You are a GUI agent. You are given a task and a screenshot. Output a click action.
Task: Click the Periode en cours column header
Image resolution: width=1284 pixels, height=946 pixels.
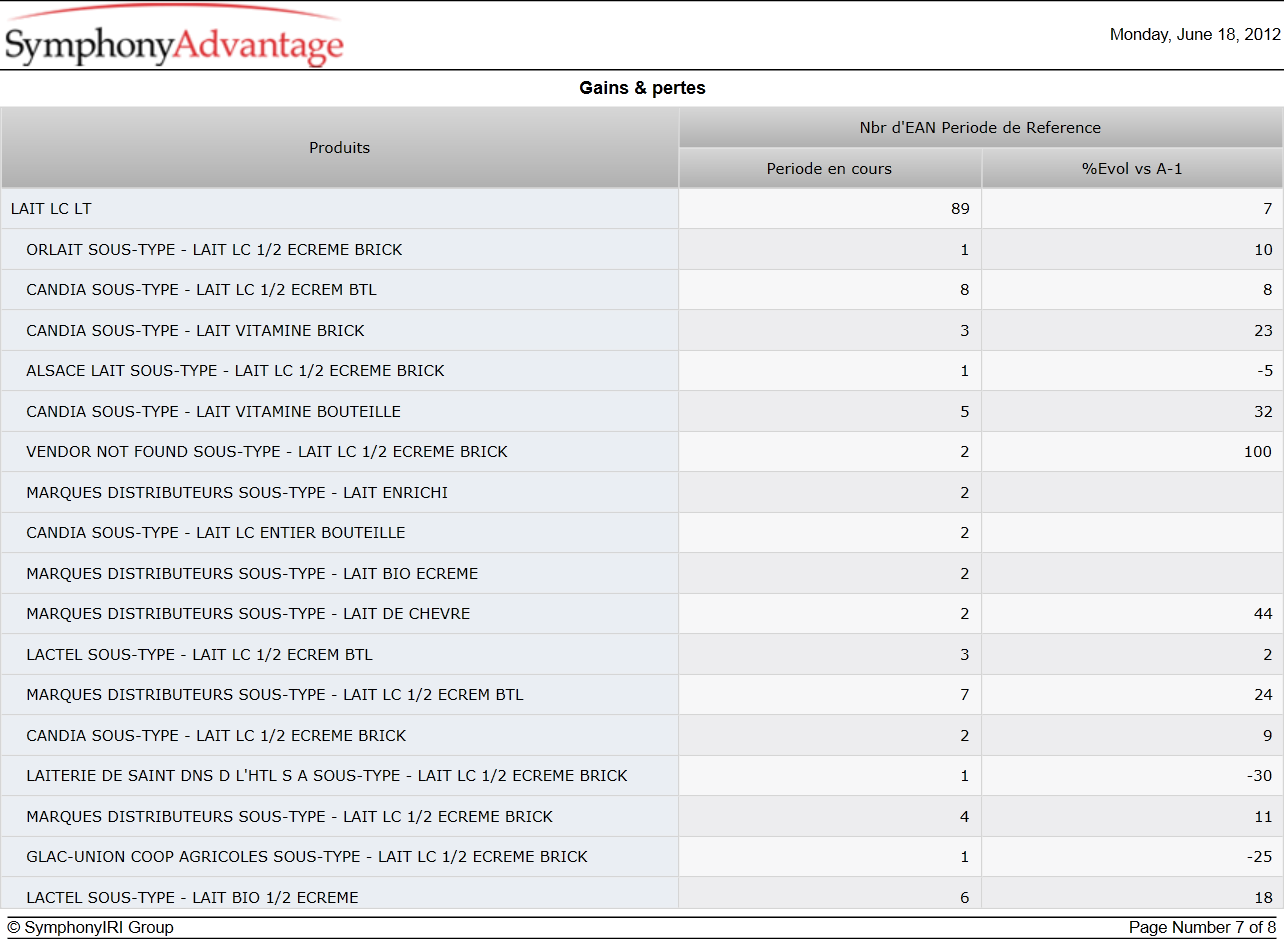830,169
